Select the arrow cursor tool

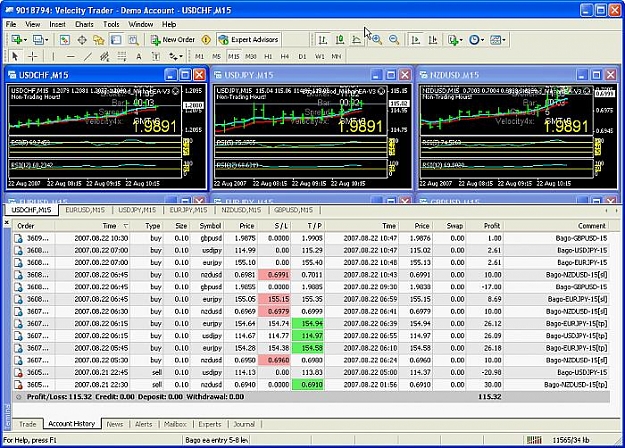15,57
